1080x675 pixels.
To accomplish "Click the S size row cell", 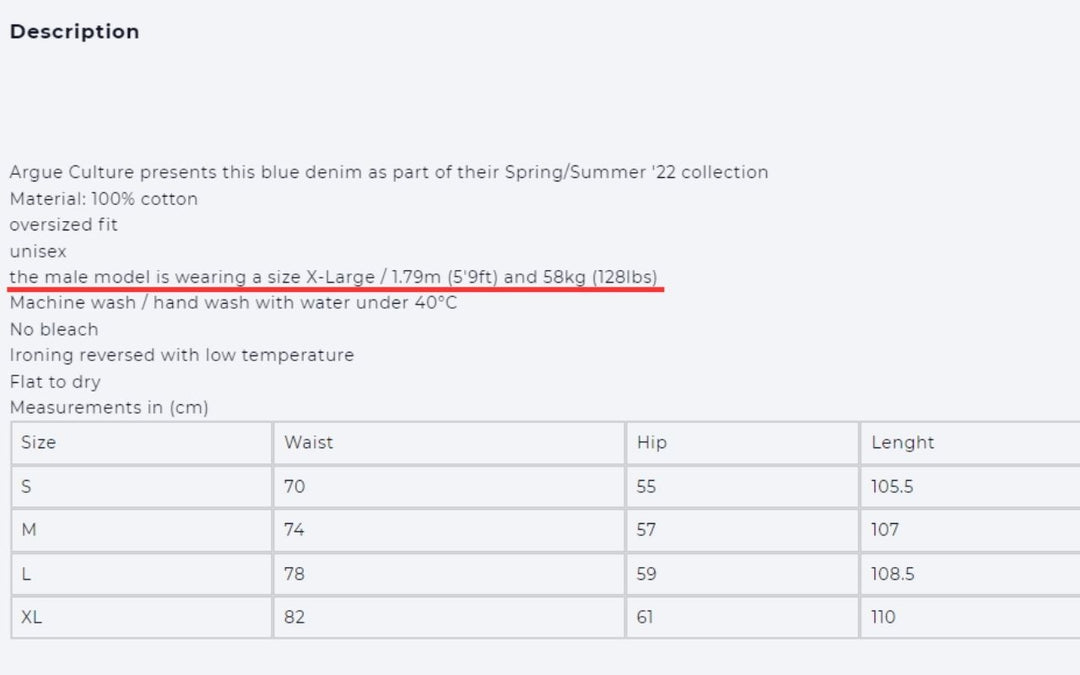I will [141, 487].
